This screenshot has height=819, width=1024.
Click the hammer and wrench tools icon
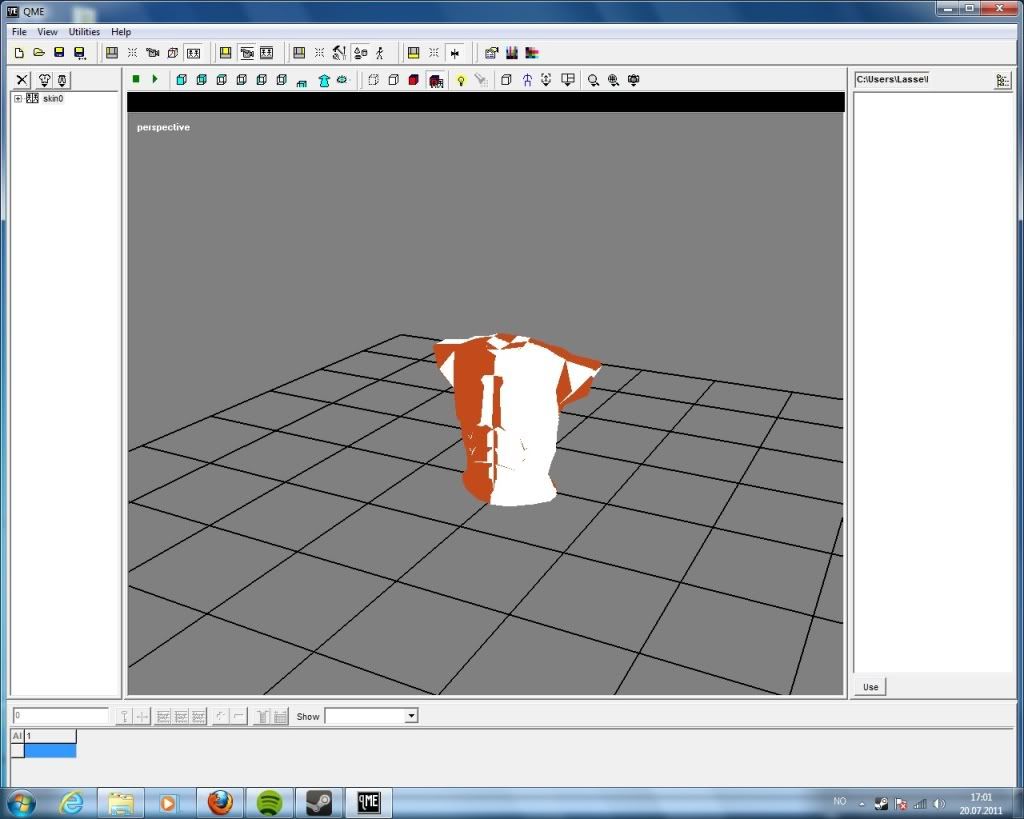(339, 53)
